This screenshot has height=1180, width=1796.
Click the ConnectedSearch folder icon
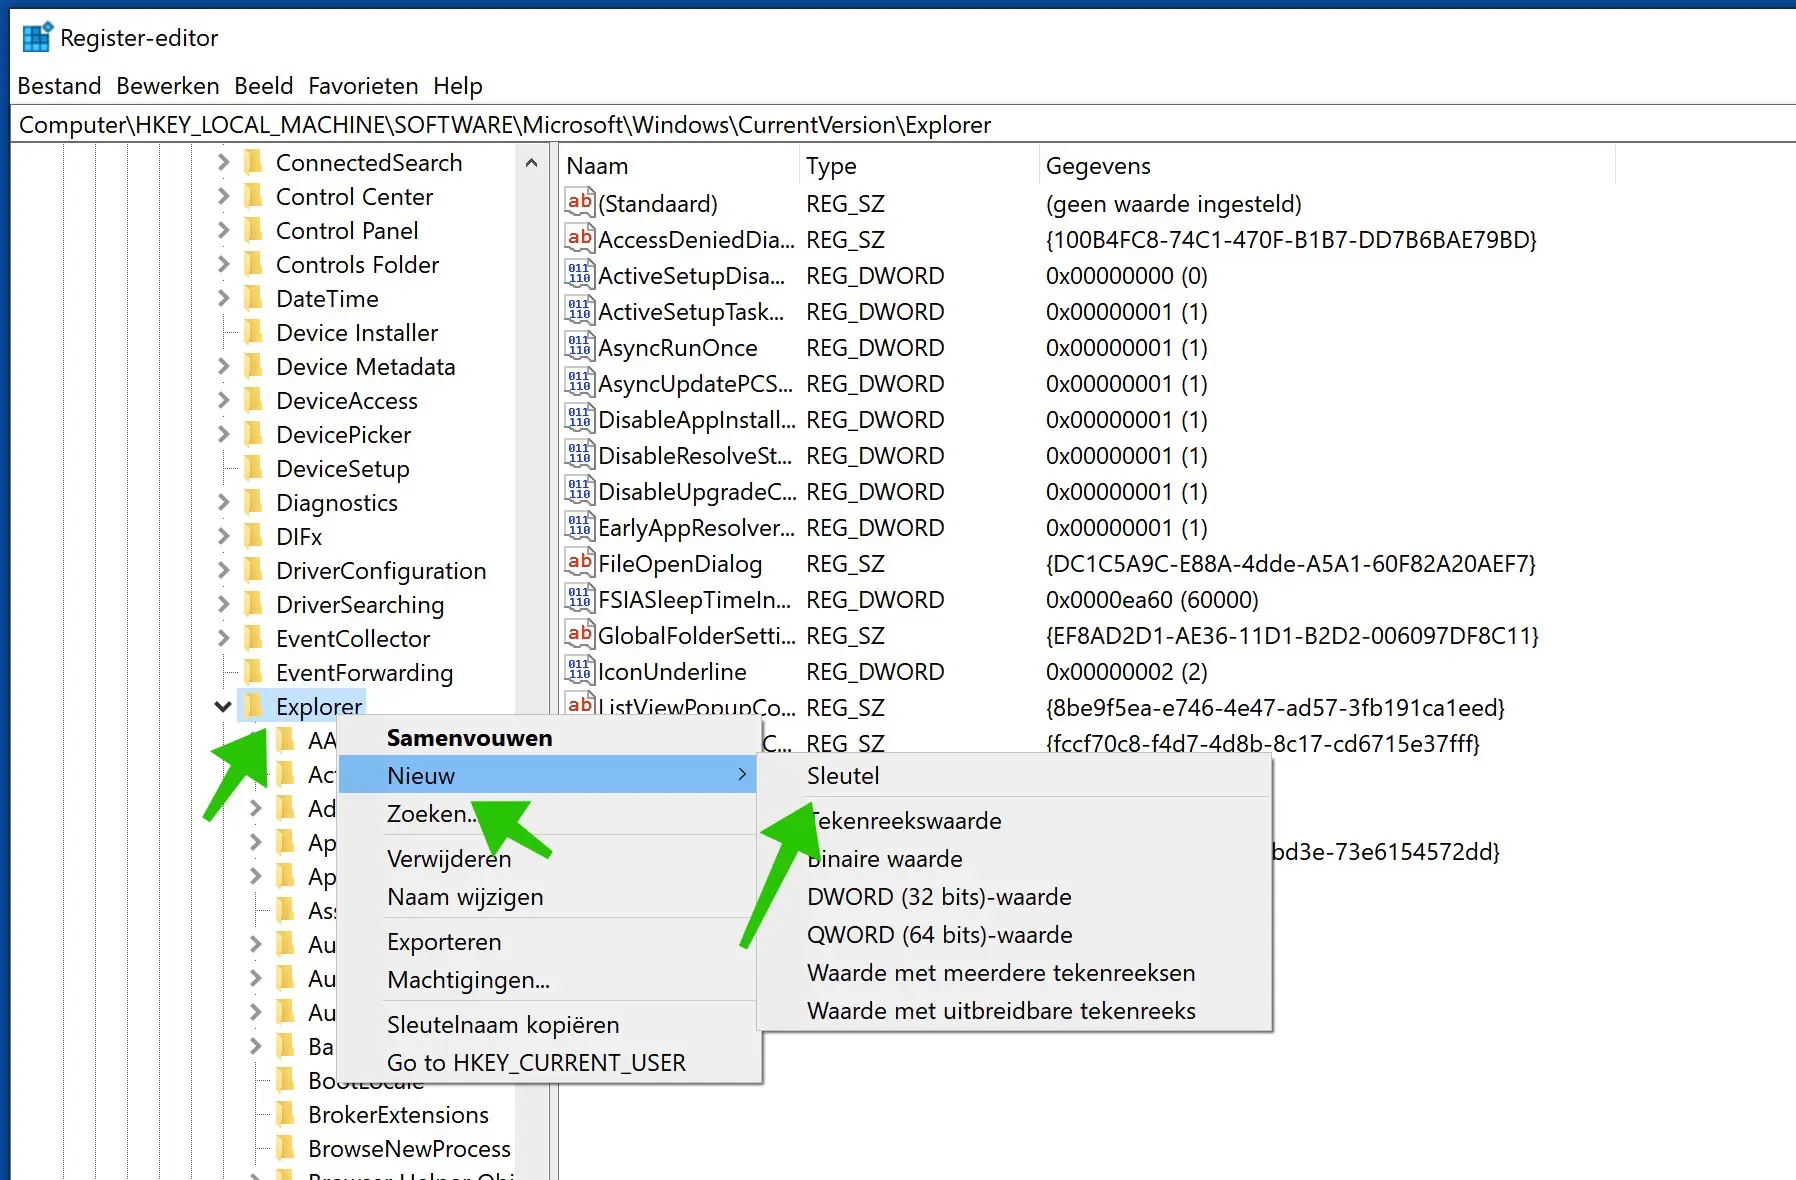[x=254, y=162]
